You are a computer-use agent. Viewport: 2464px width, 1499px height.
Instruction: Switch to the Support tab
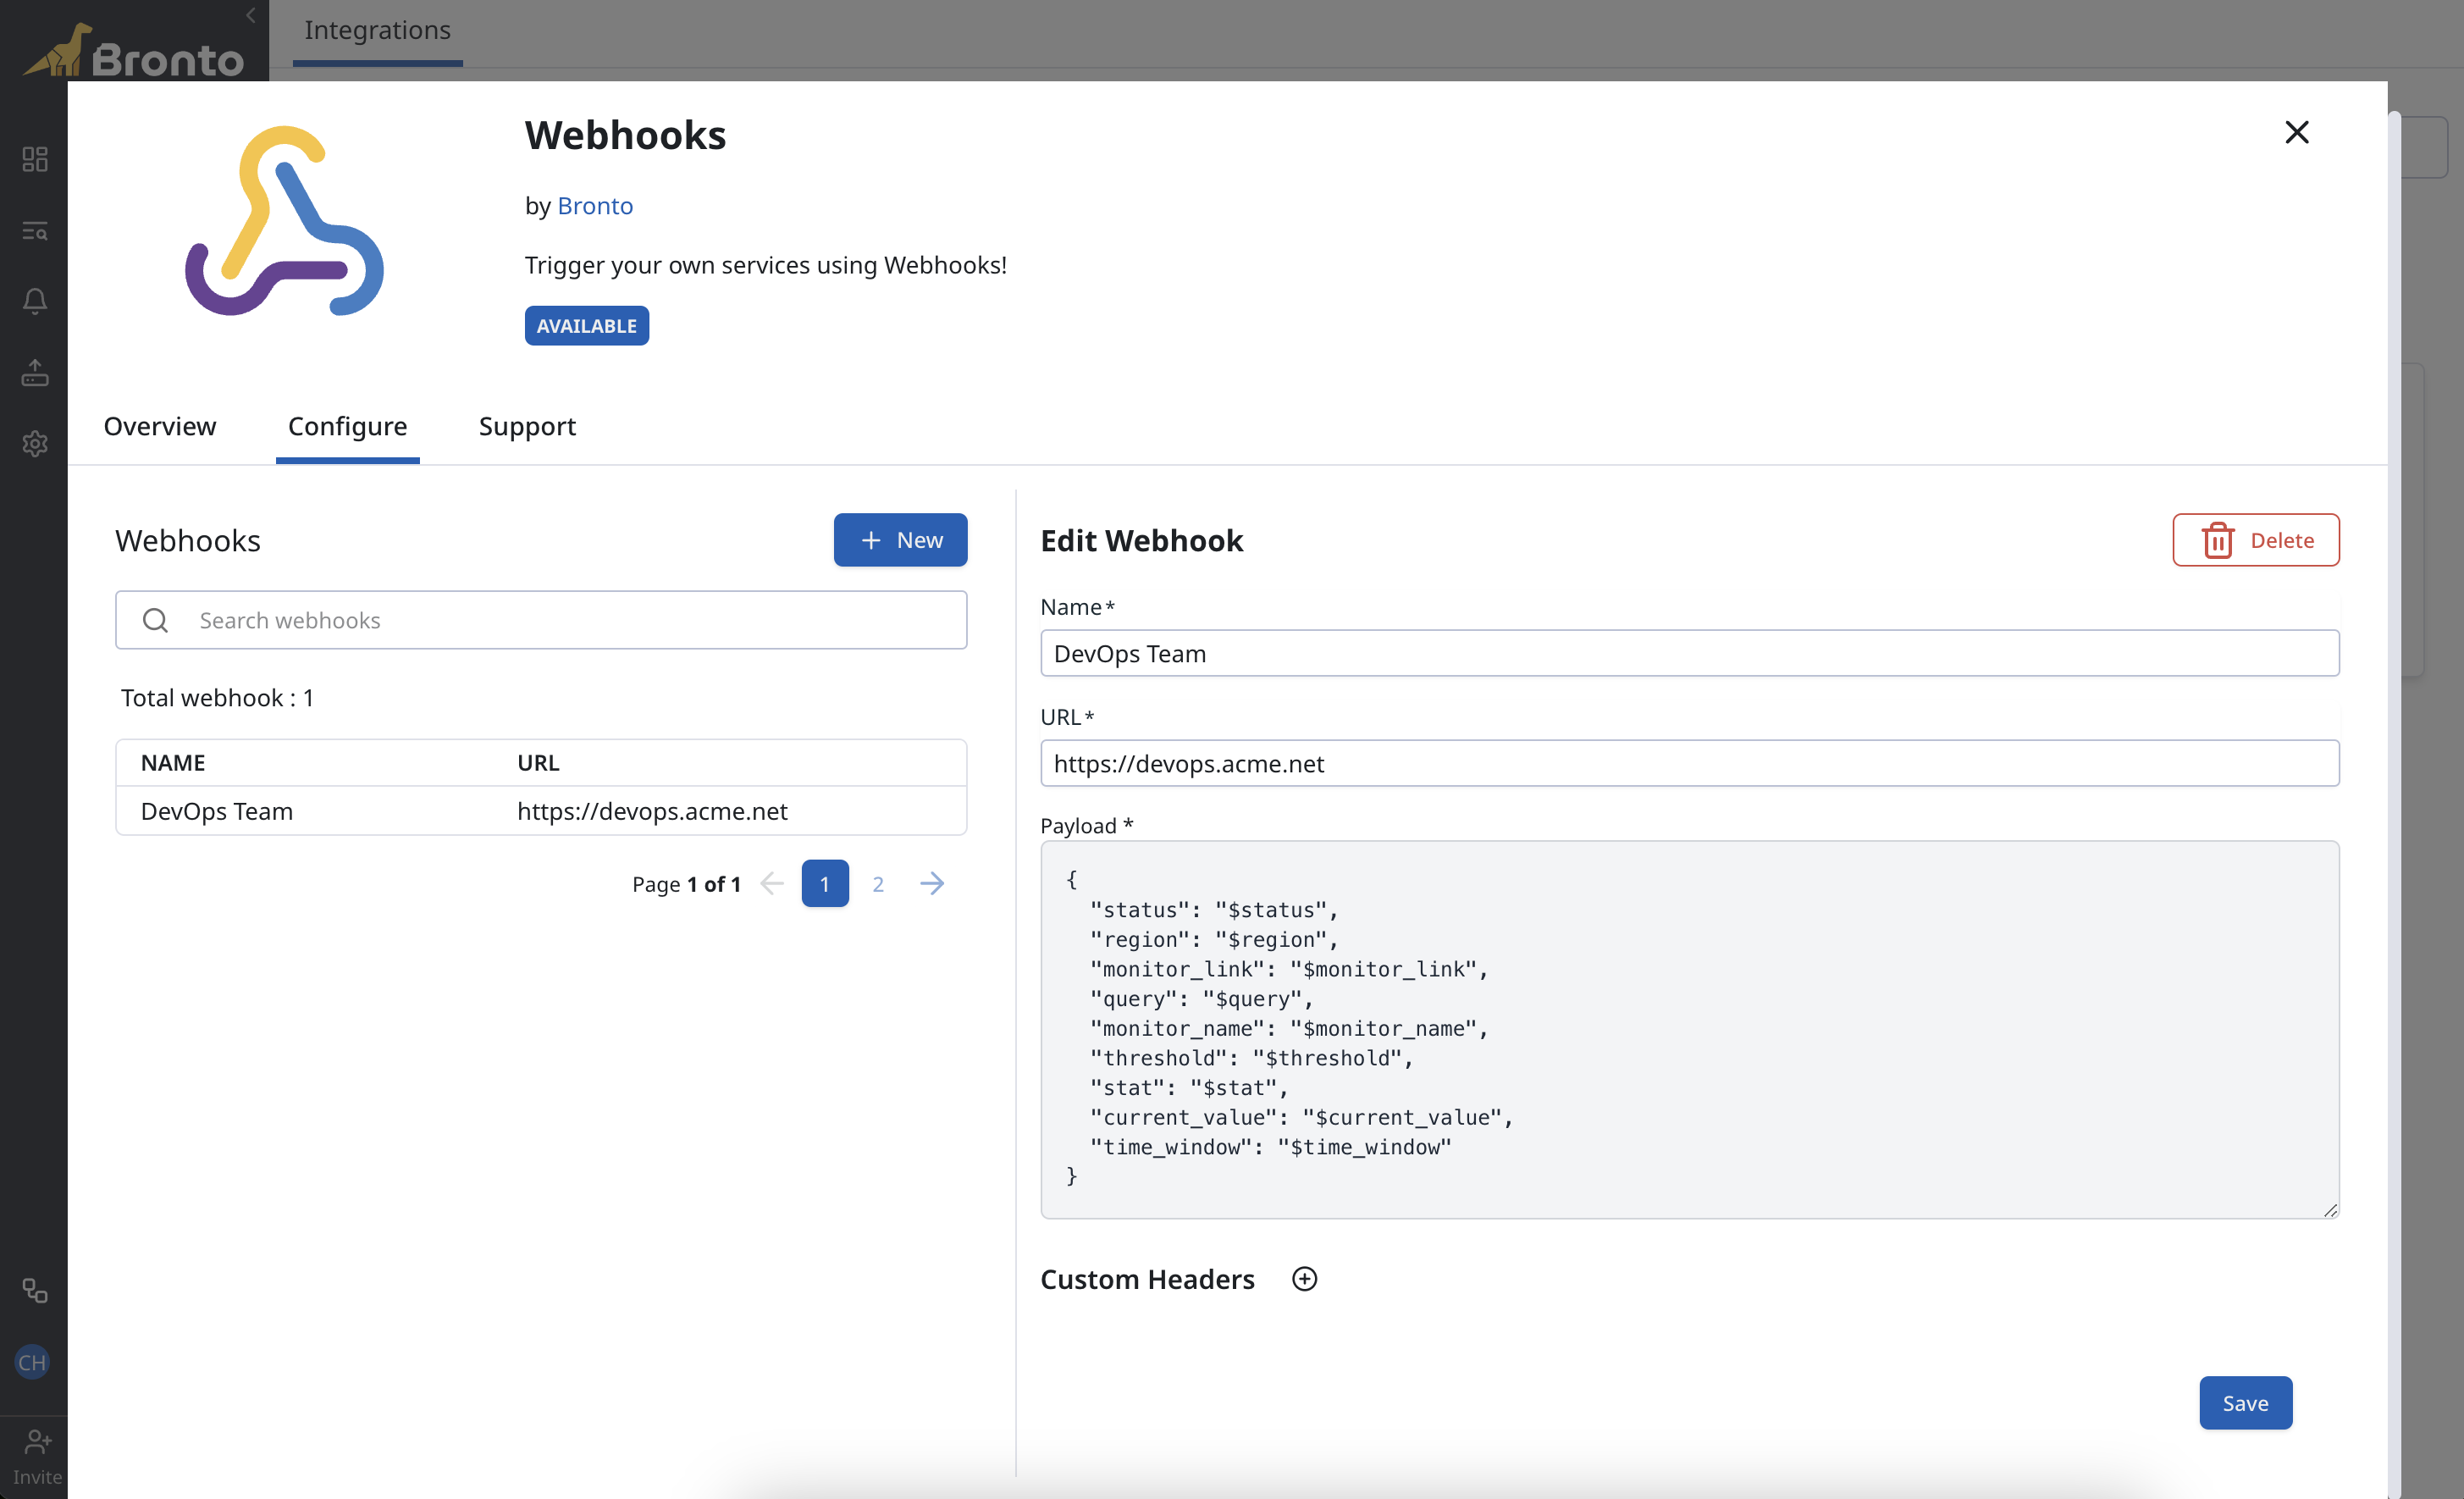(527, 426)
